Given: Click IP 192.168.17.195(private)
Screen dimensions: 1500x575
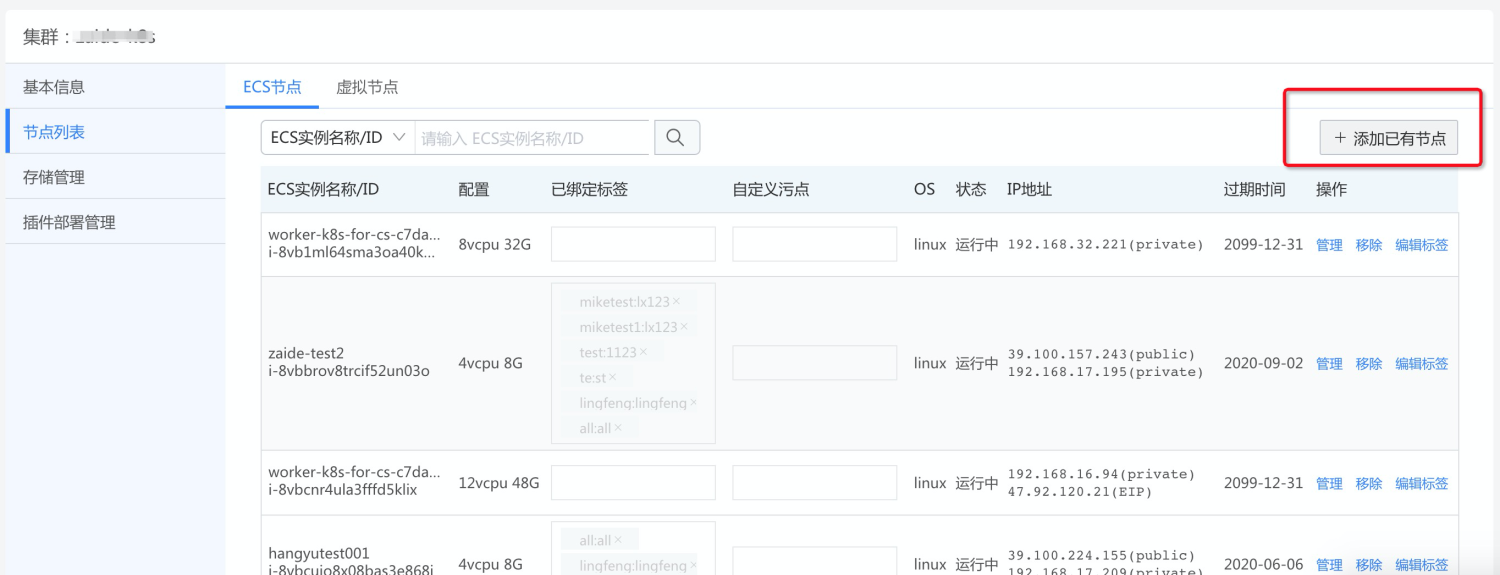Looking at the screenshot, I should pos(1105,372).
